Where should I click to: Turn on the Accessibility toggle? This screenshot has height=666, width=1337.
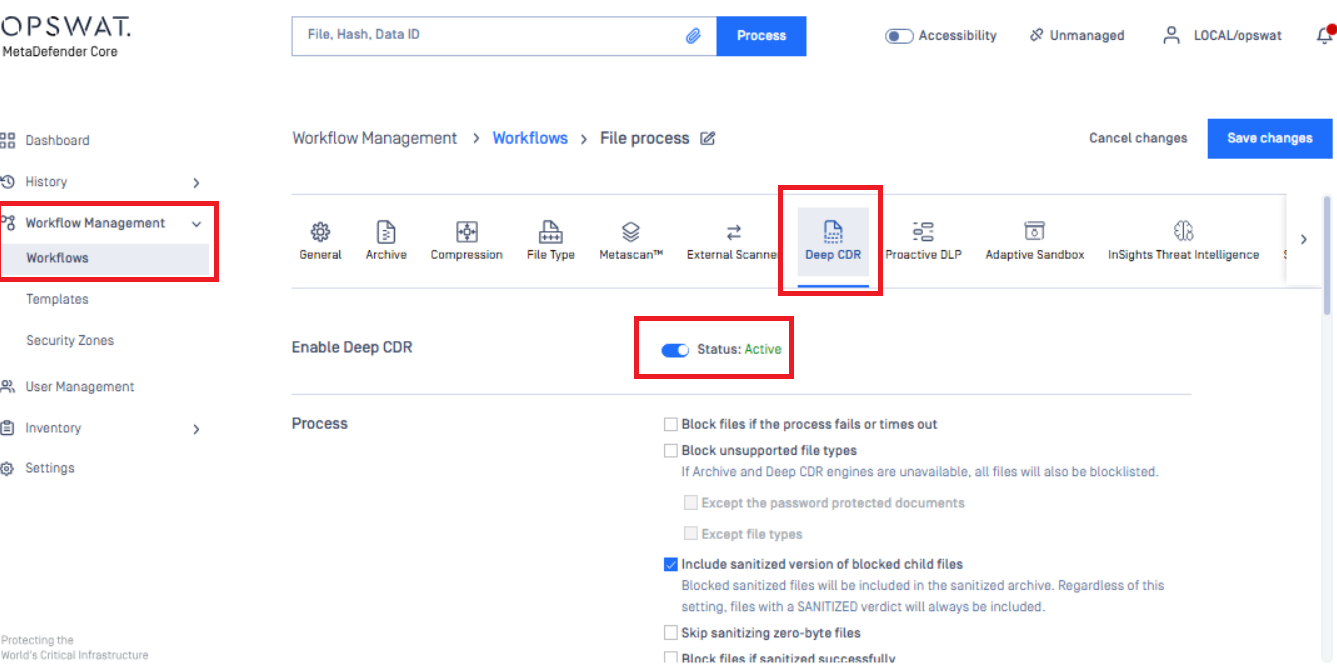(899, 36)
